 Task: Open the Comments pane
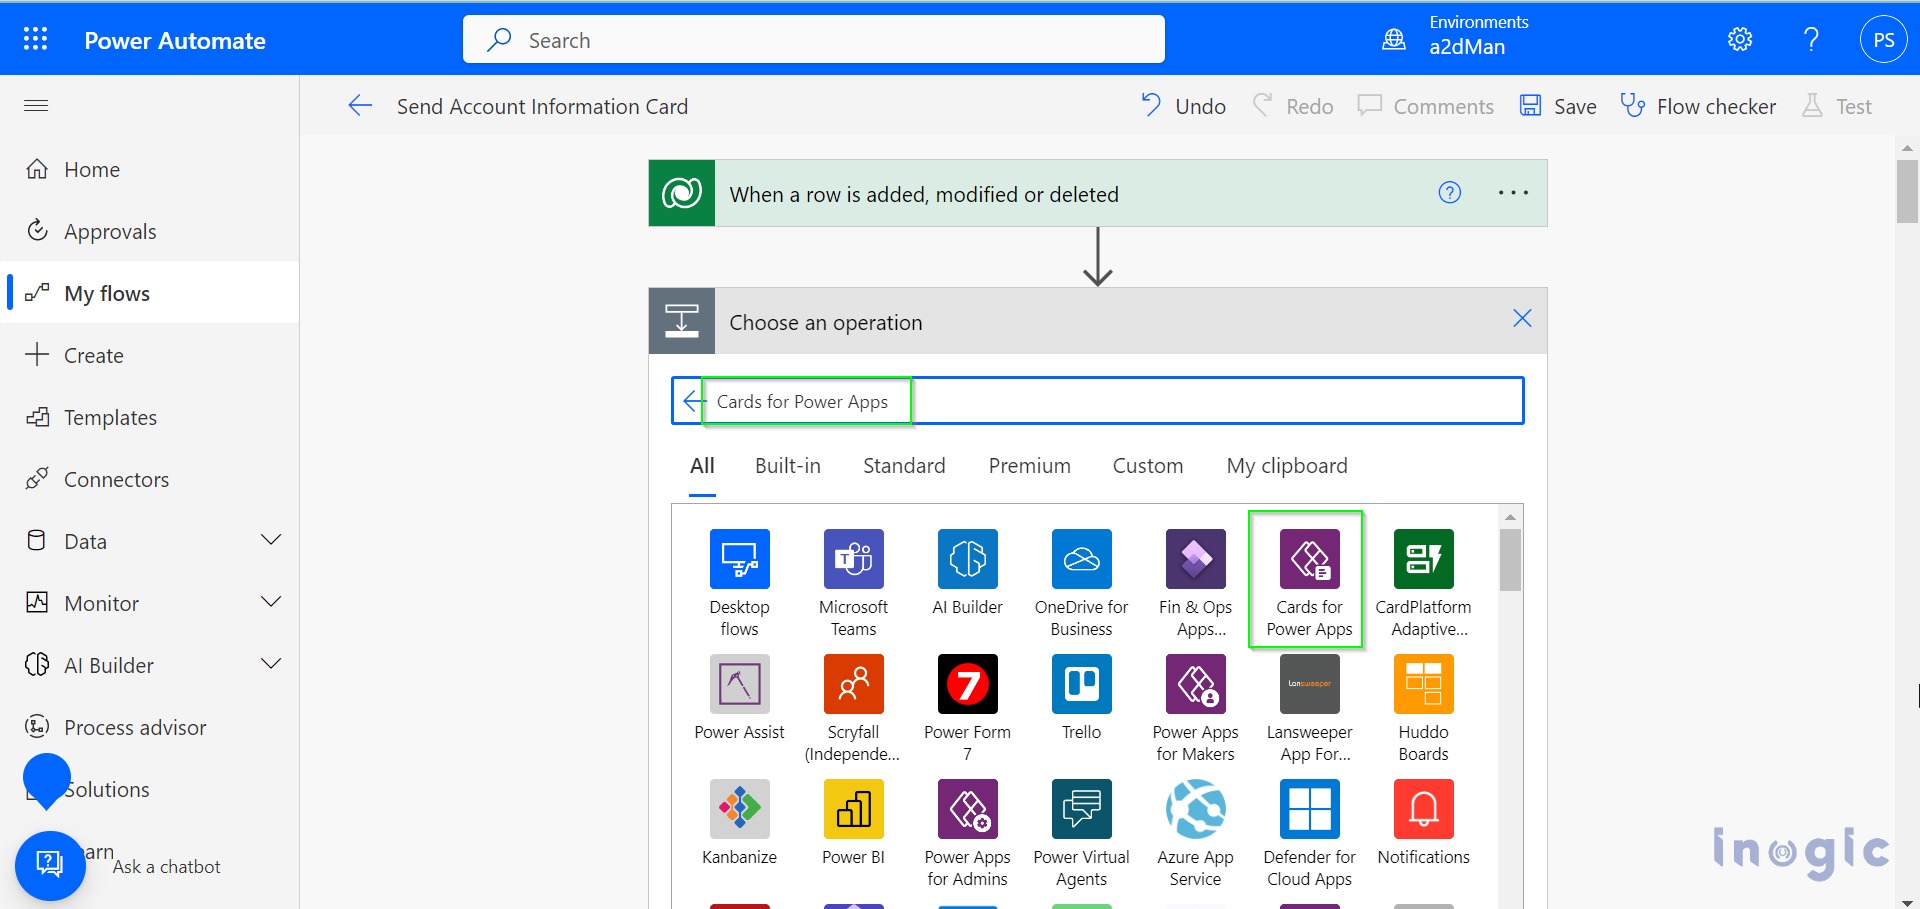1425,106
